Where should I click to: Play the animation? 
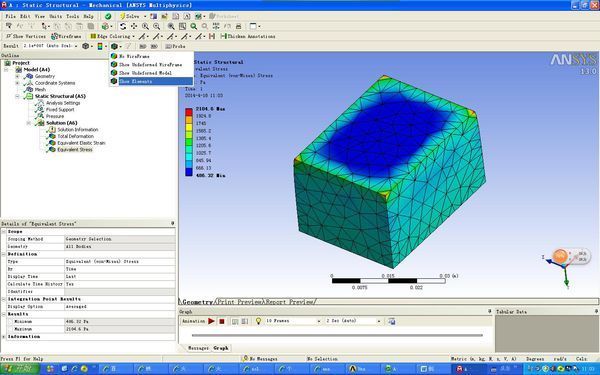tap(211, 321)
